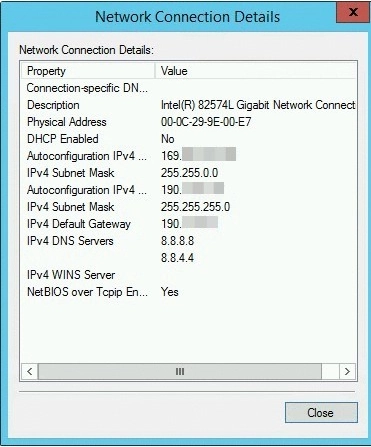Click the horizontal scrollbar right arrow
The width and height of the screenshot is (371, 447).
[x=348, y=371]
